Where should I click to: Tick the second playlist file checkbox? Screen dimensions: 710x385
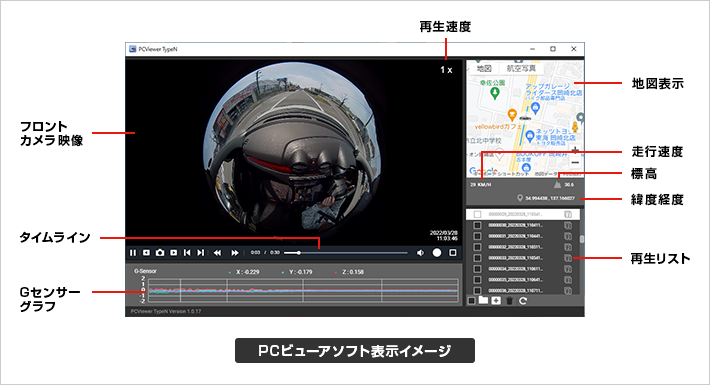(477, 225)
